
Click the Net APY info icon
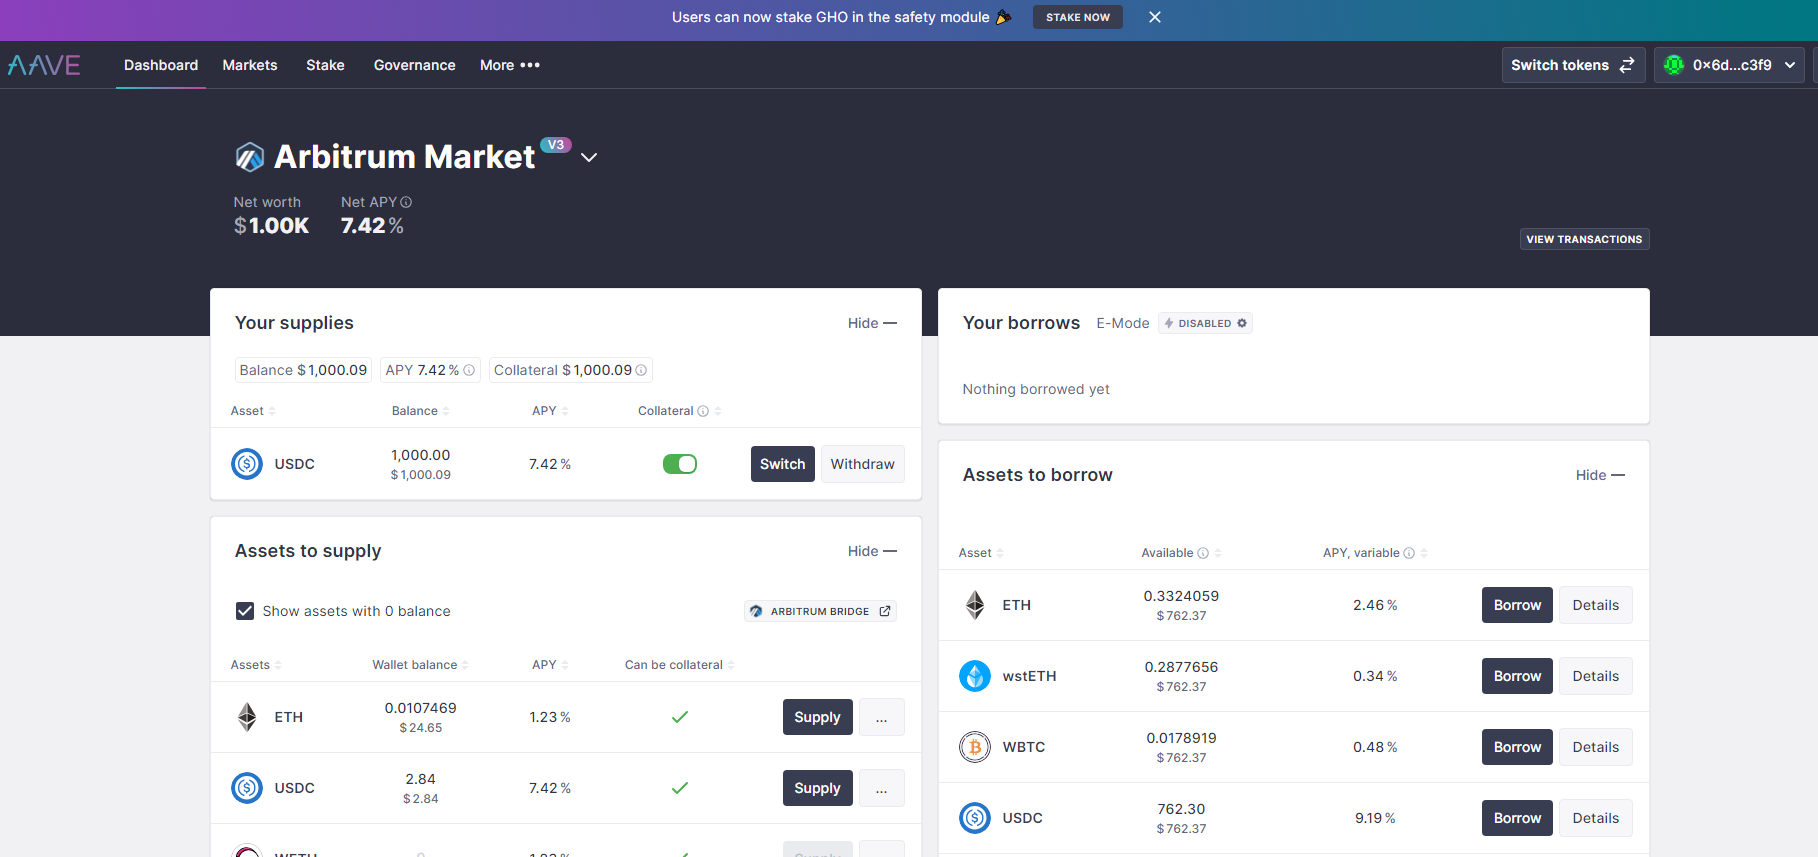point(406,202)
